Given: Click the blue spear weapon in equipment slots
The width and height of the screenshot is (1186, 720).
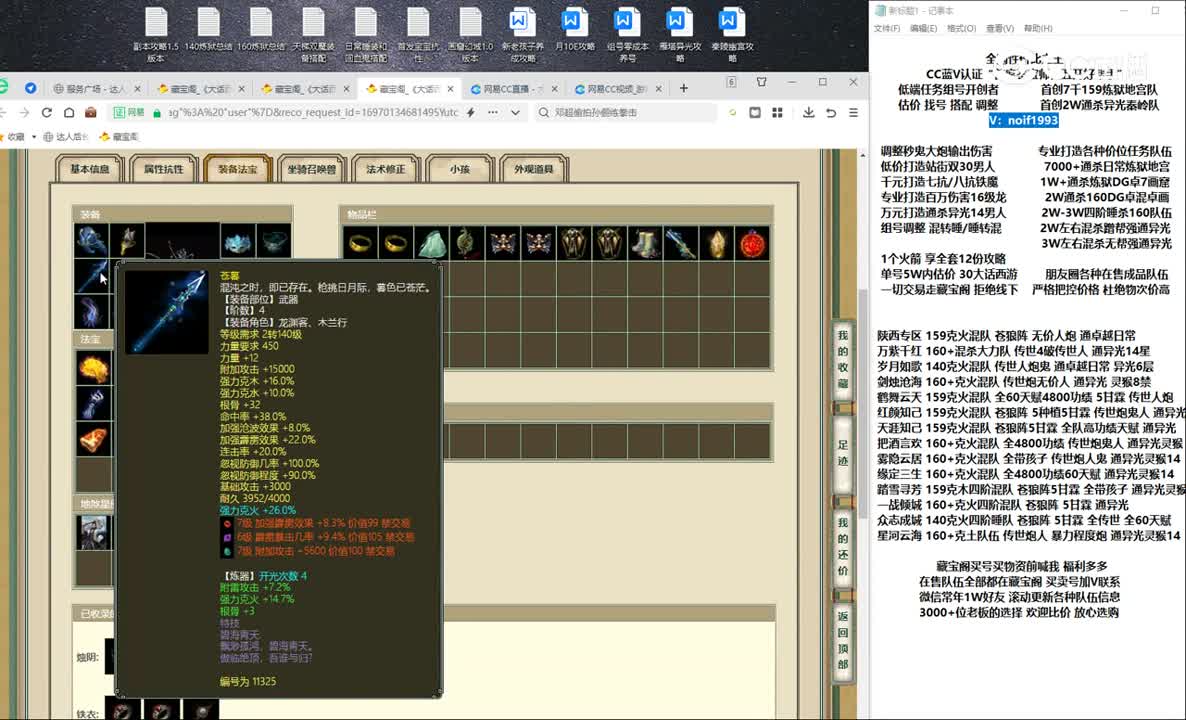Looking at the screenshot, I should point(92,276).
